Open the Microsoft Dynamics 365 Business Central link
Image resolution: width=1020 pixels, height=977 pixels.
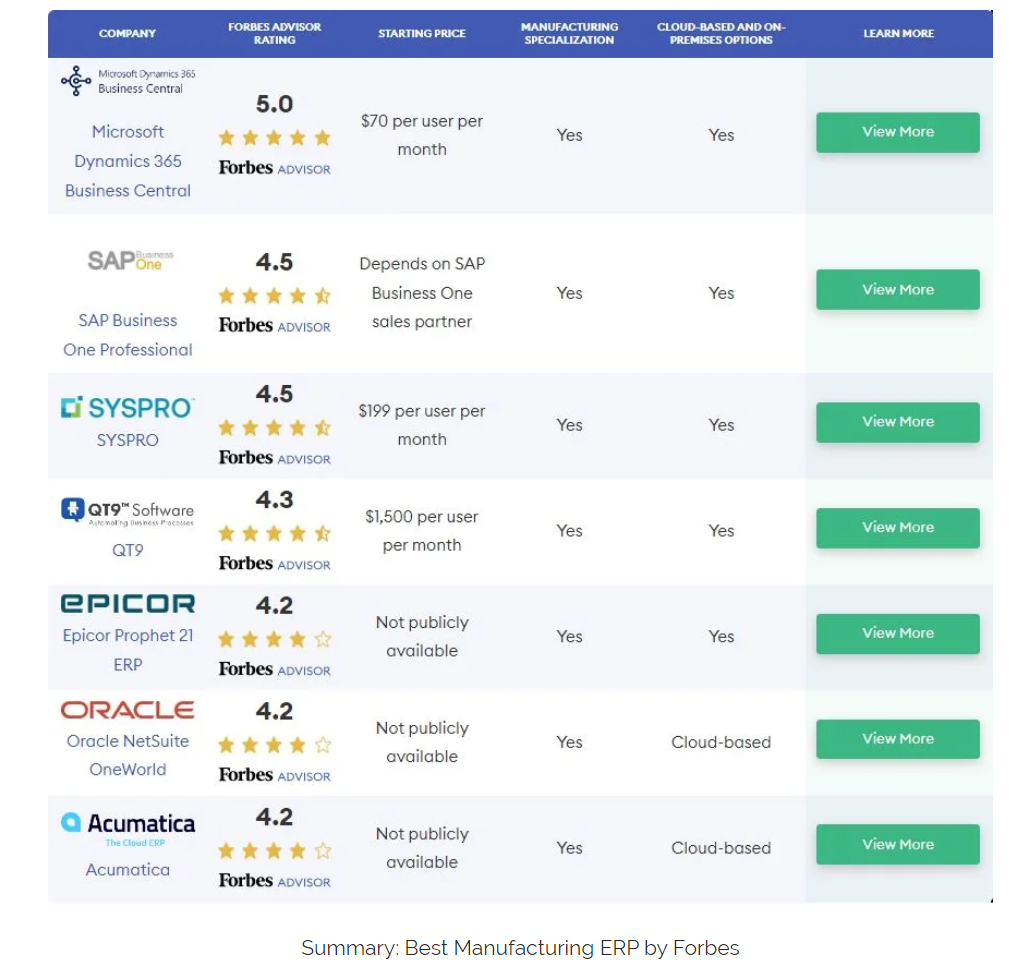(128, 161)
